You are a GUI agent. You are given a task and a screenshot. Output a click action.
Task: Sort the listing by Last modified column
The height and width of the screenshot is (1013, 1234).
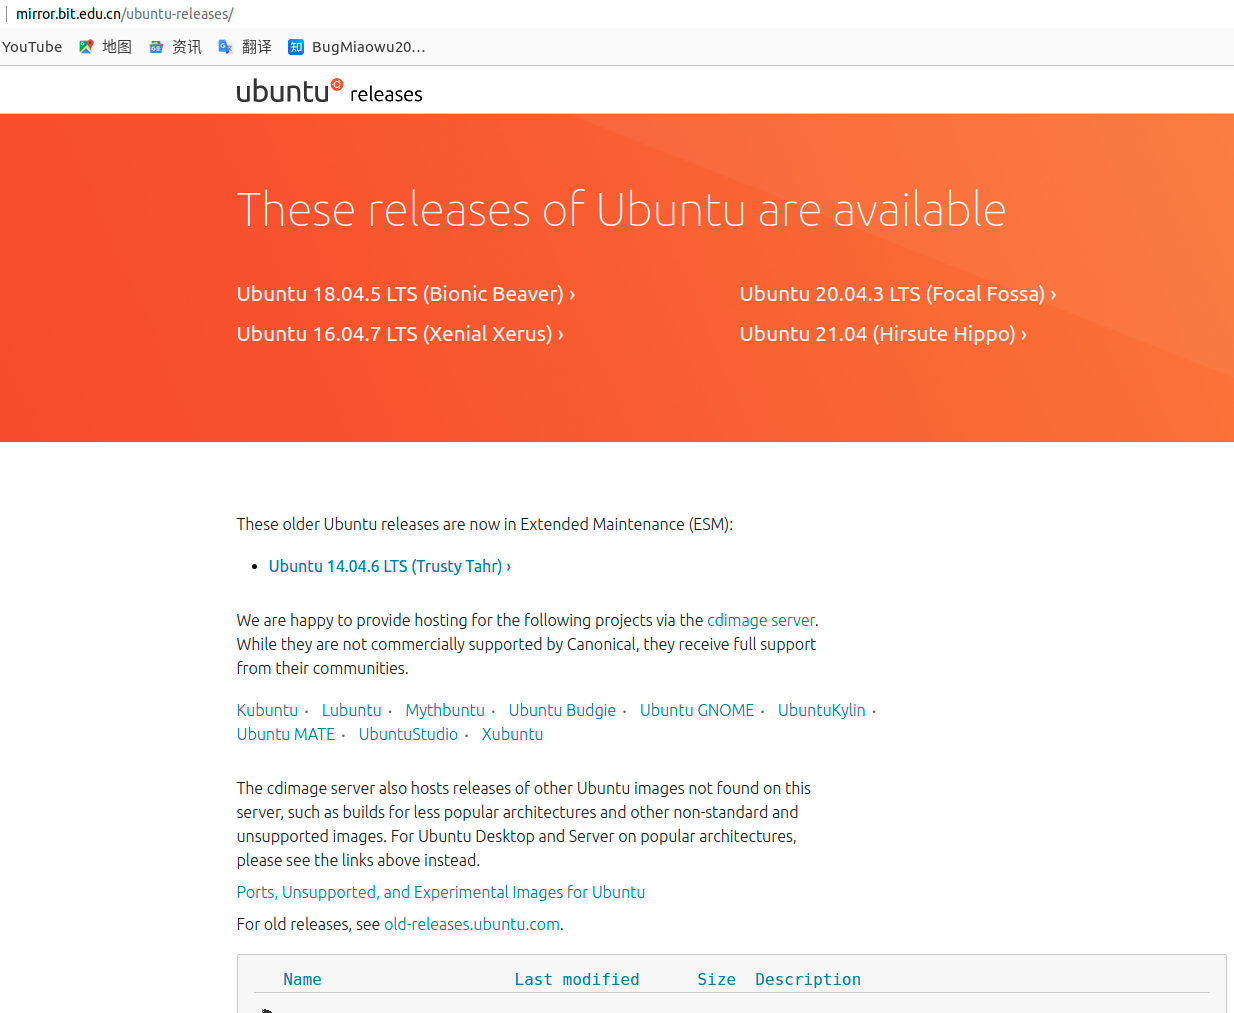(576, 978)
